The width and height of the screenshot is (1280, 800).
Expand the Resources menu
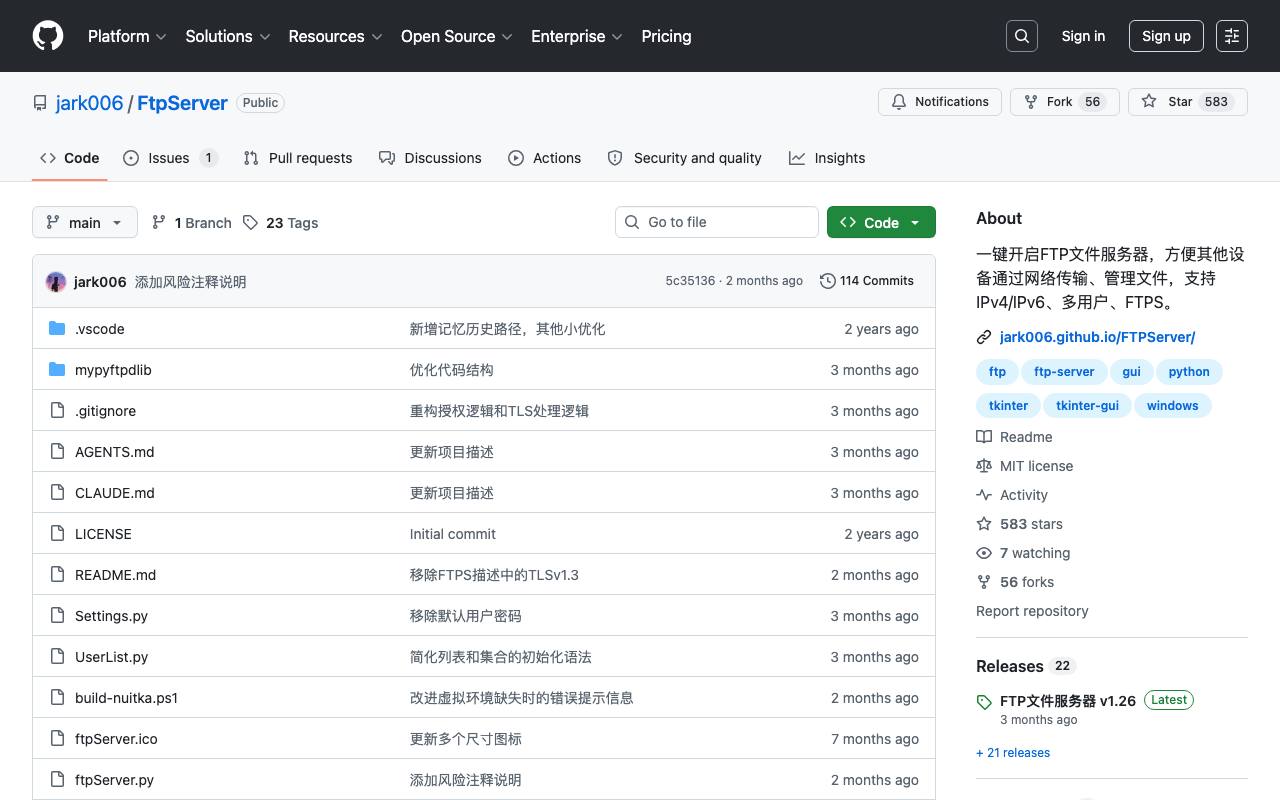click(x=336, y=36)
